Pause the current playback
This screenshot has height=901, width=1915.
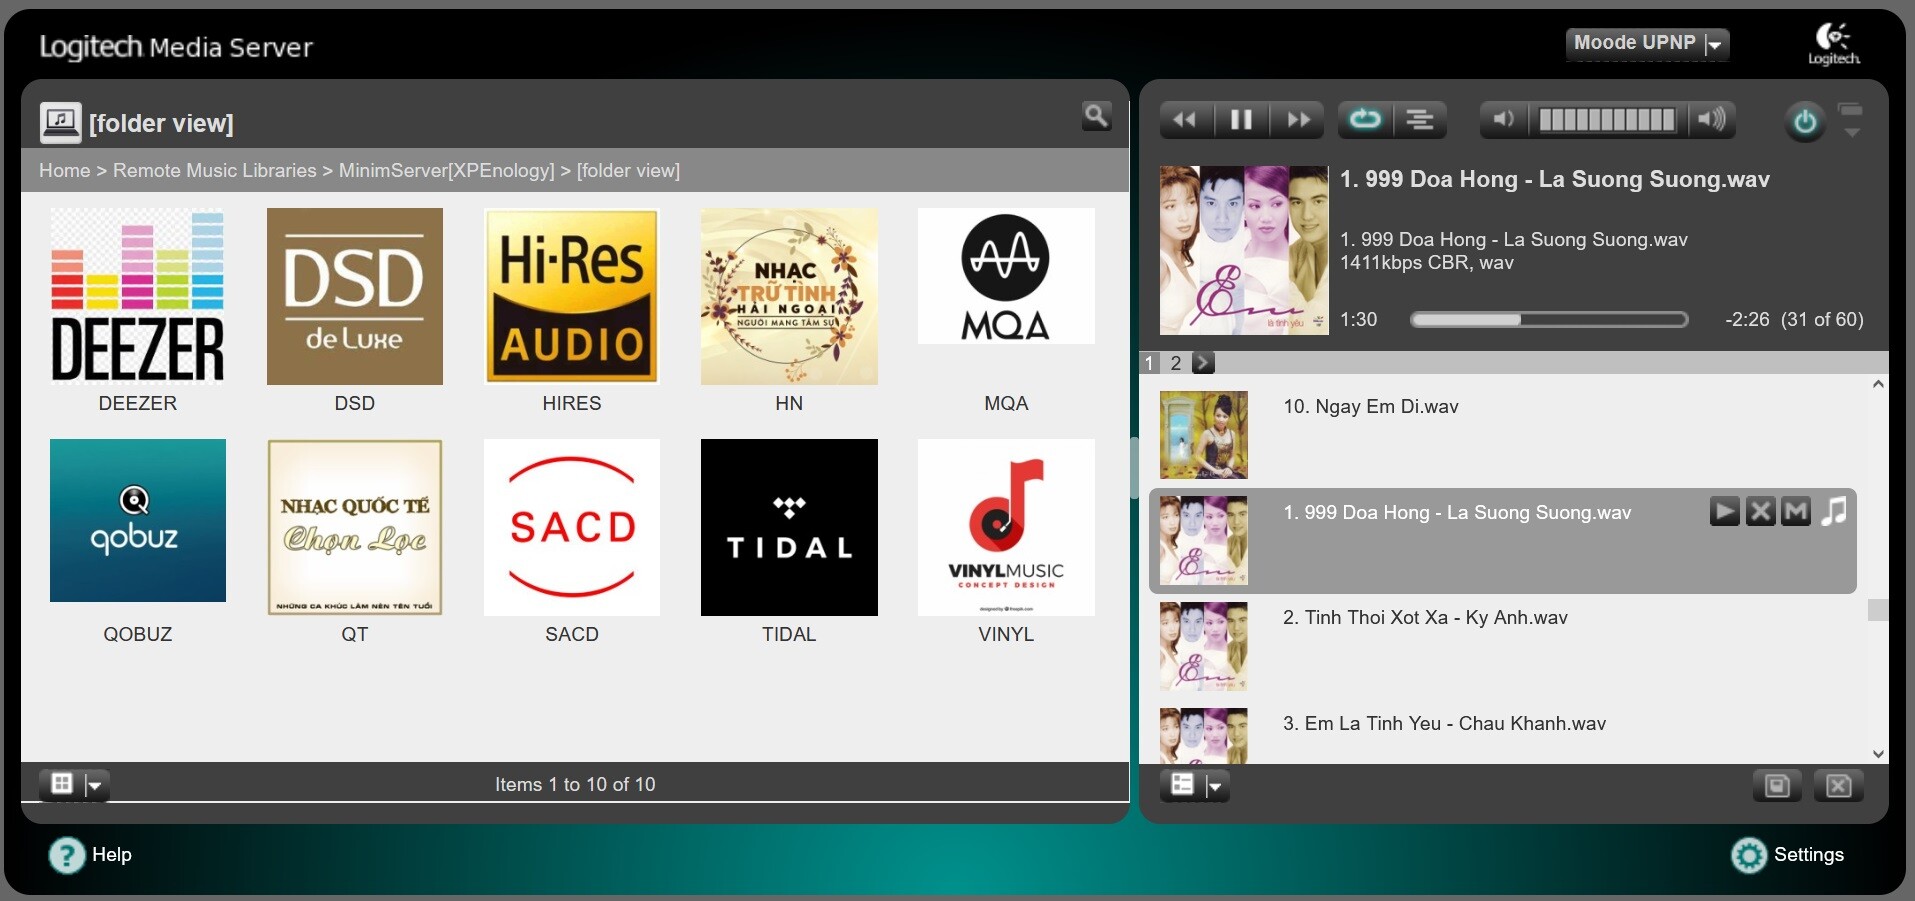pyautogui.click(x=1241, y=120)
